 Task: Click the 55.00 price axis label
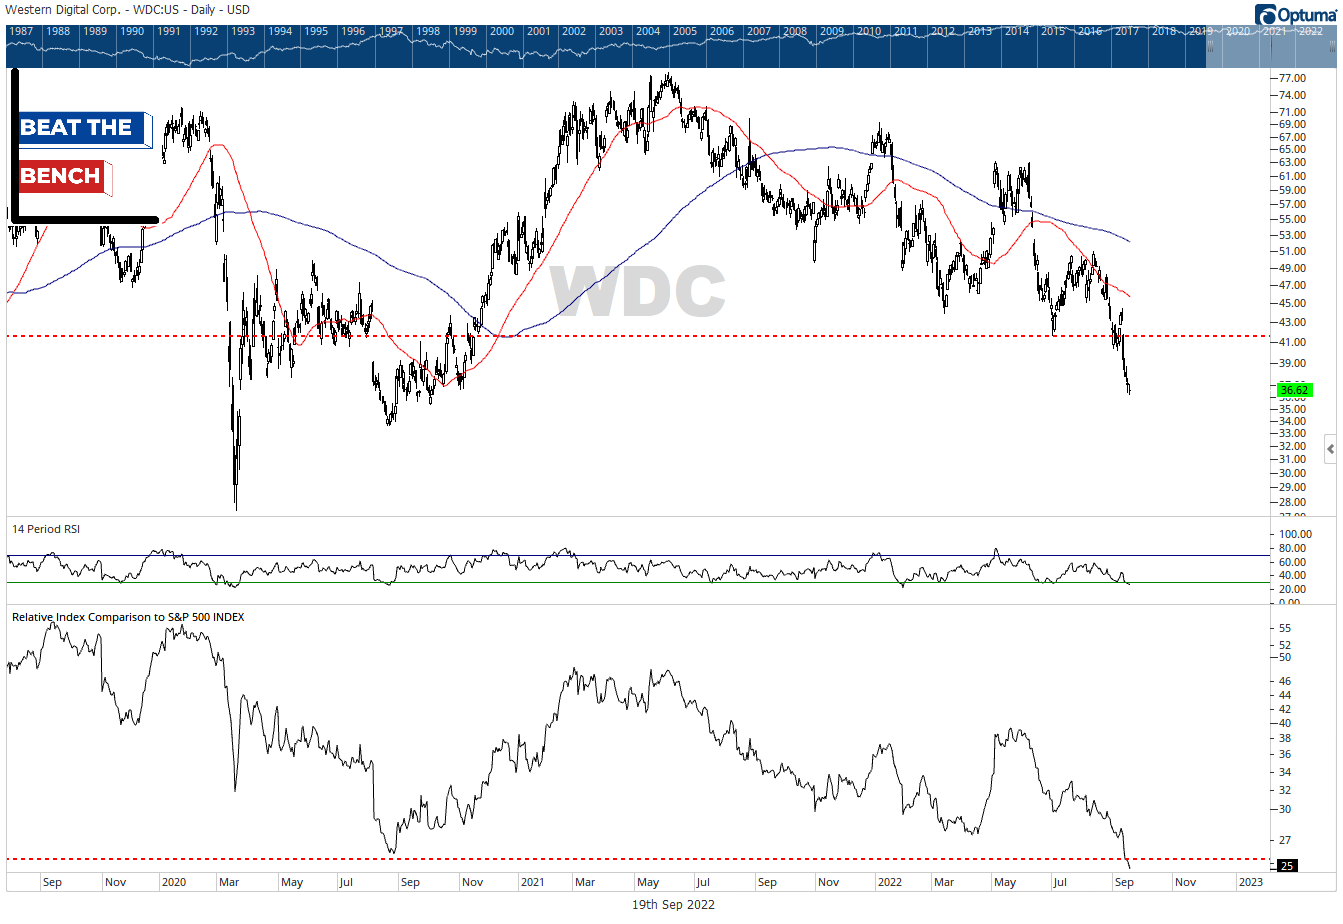click(x=1292, y=219)
